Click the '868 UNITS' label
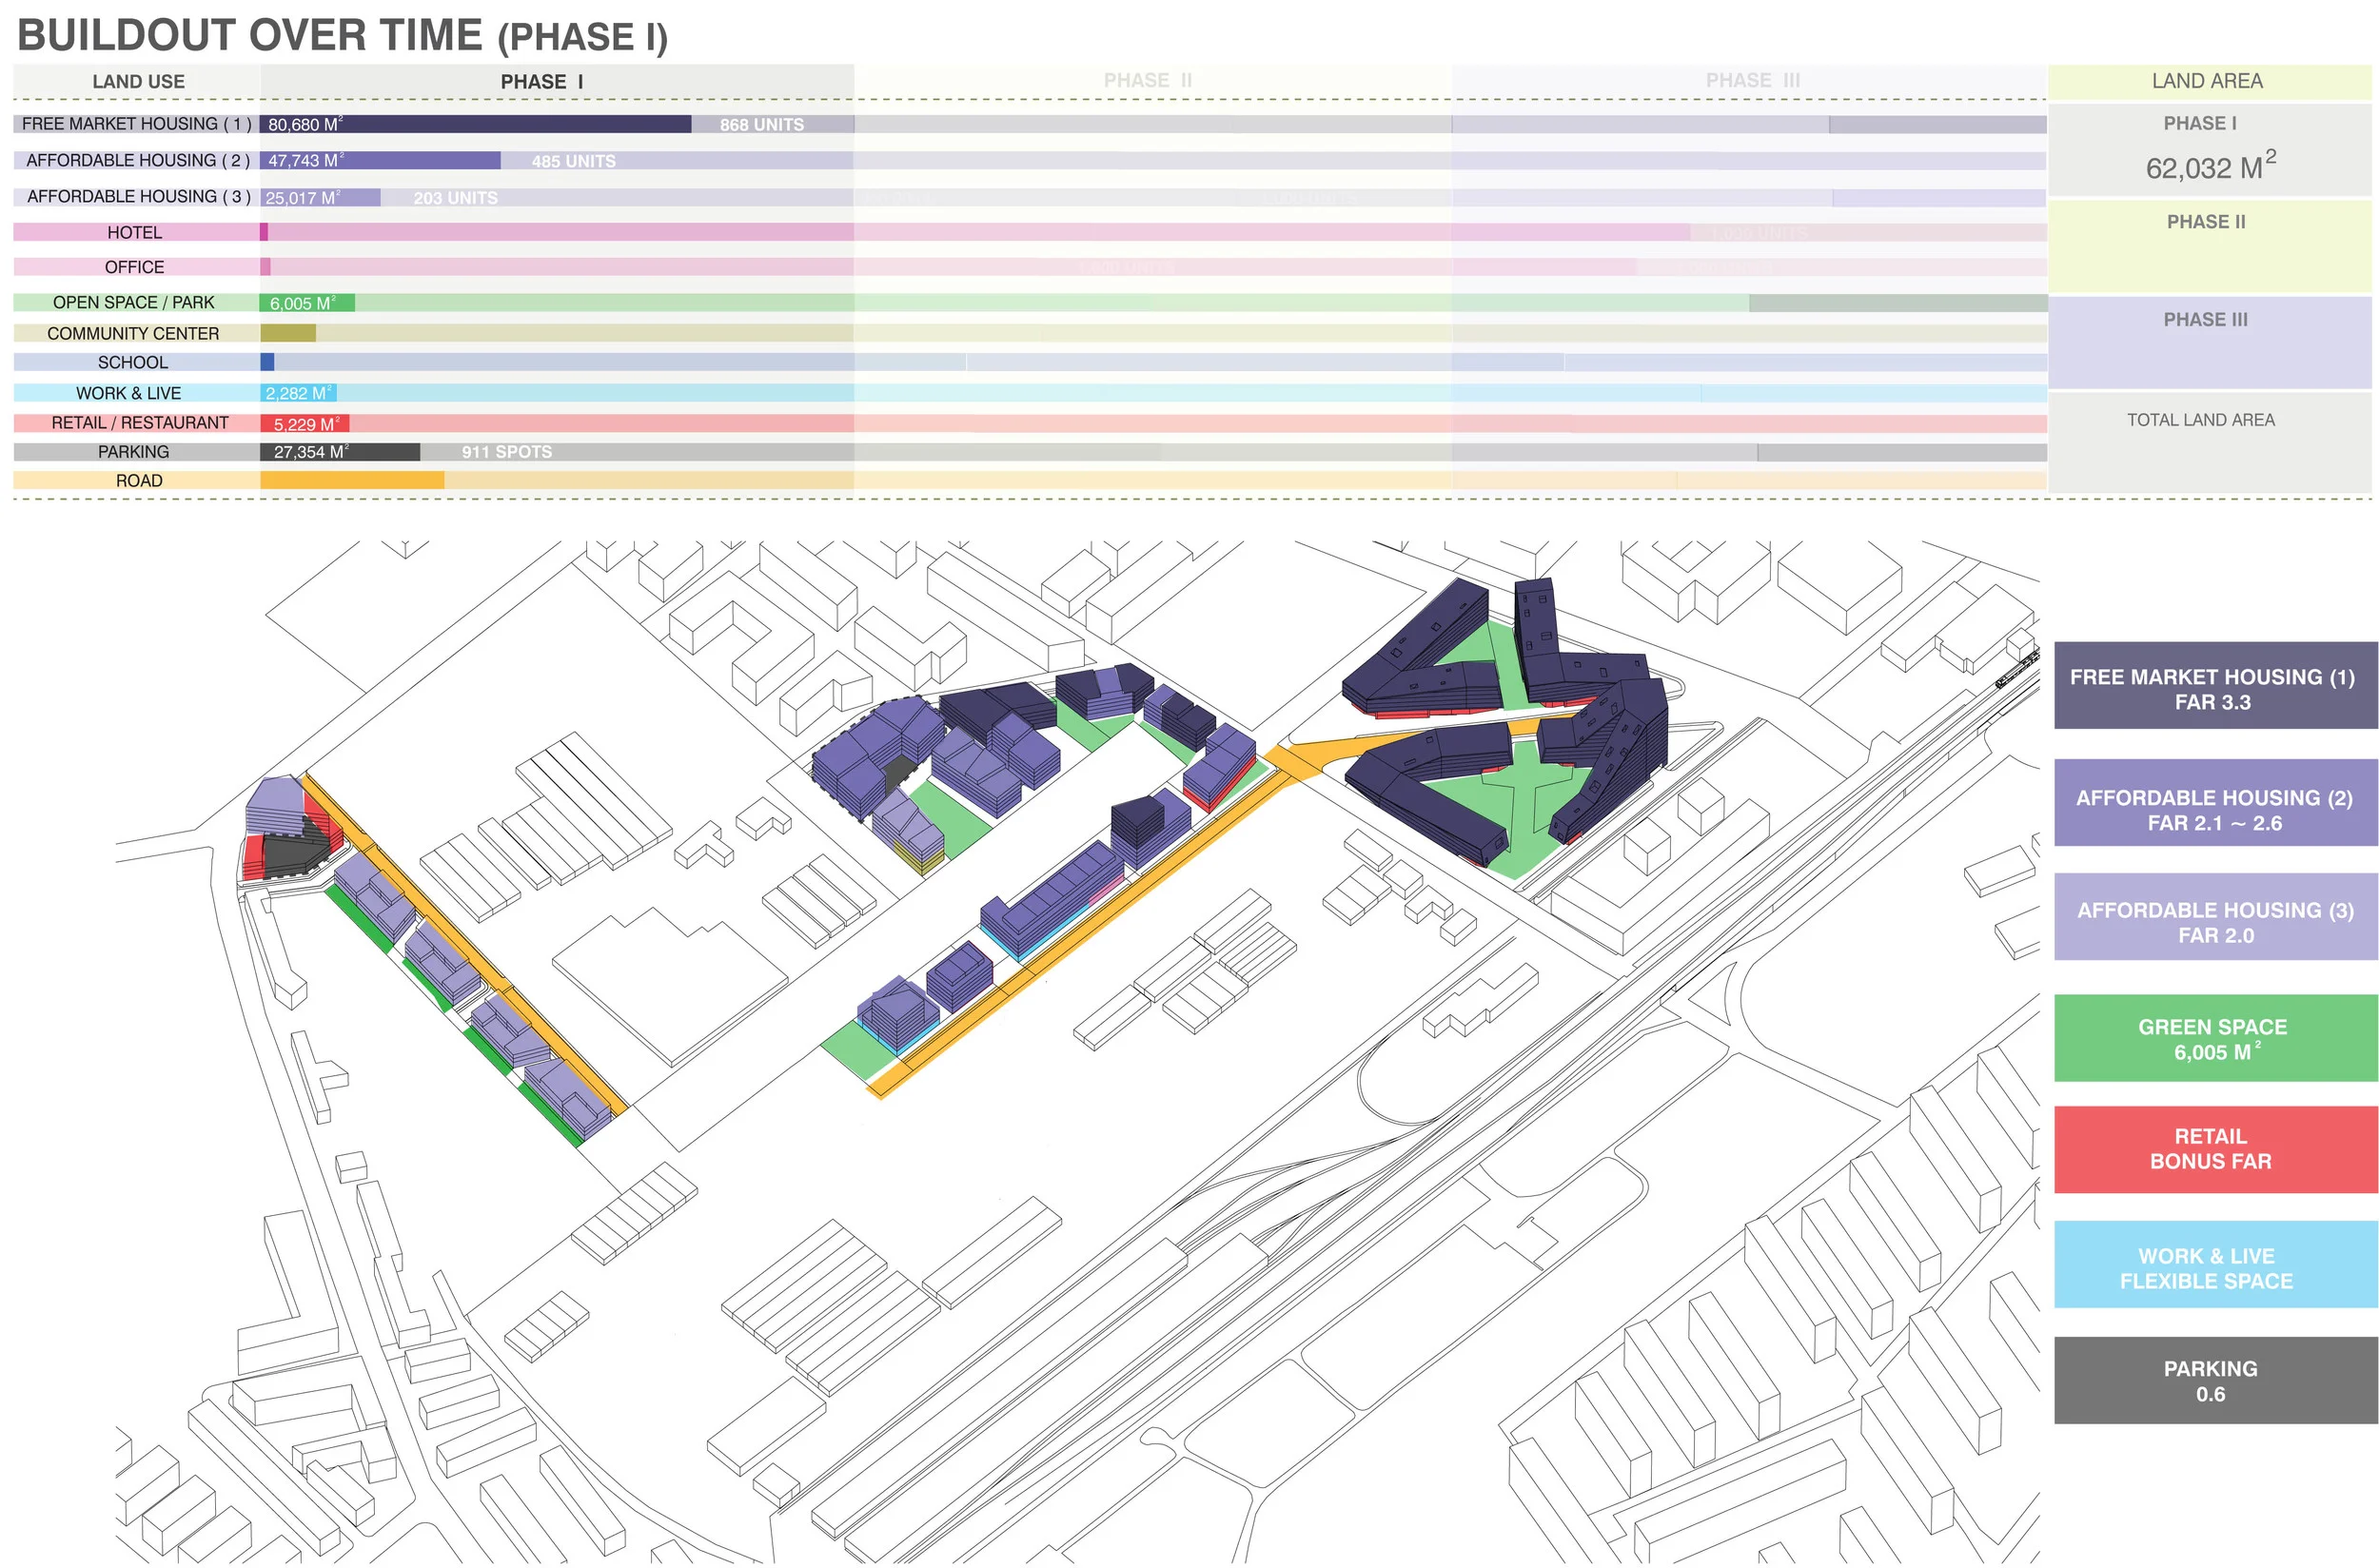The width and height of the screenshot is (2379, 1568). tap(762, 125)
